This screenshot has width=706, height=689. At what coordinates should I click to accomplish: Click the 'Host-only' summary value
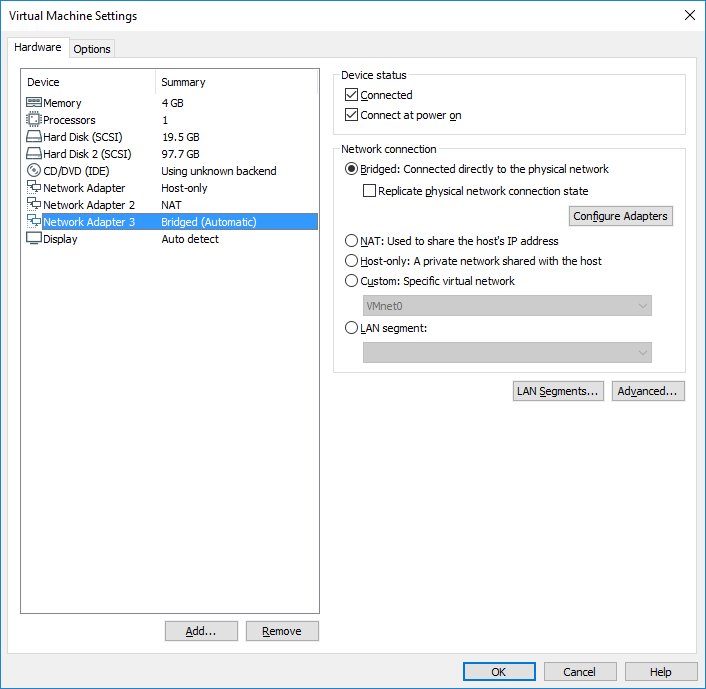coord(184,188)
